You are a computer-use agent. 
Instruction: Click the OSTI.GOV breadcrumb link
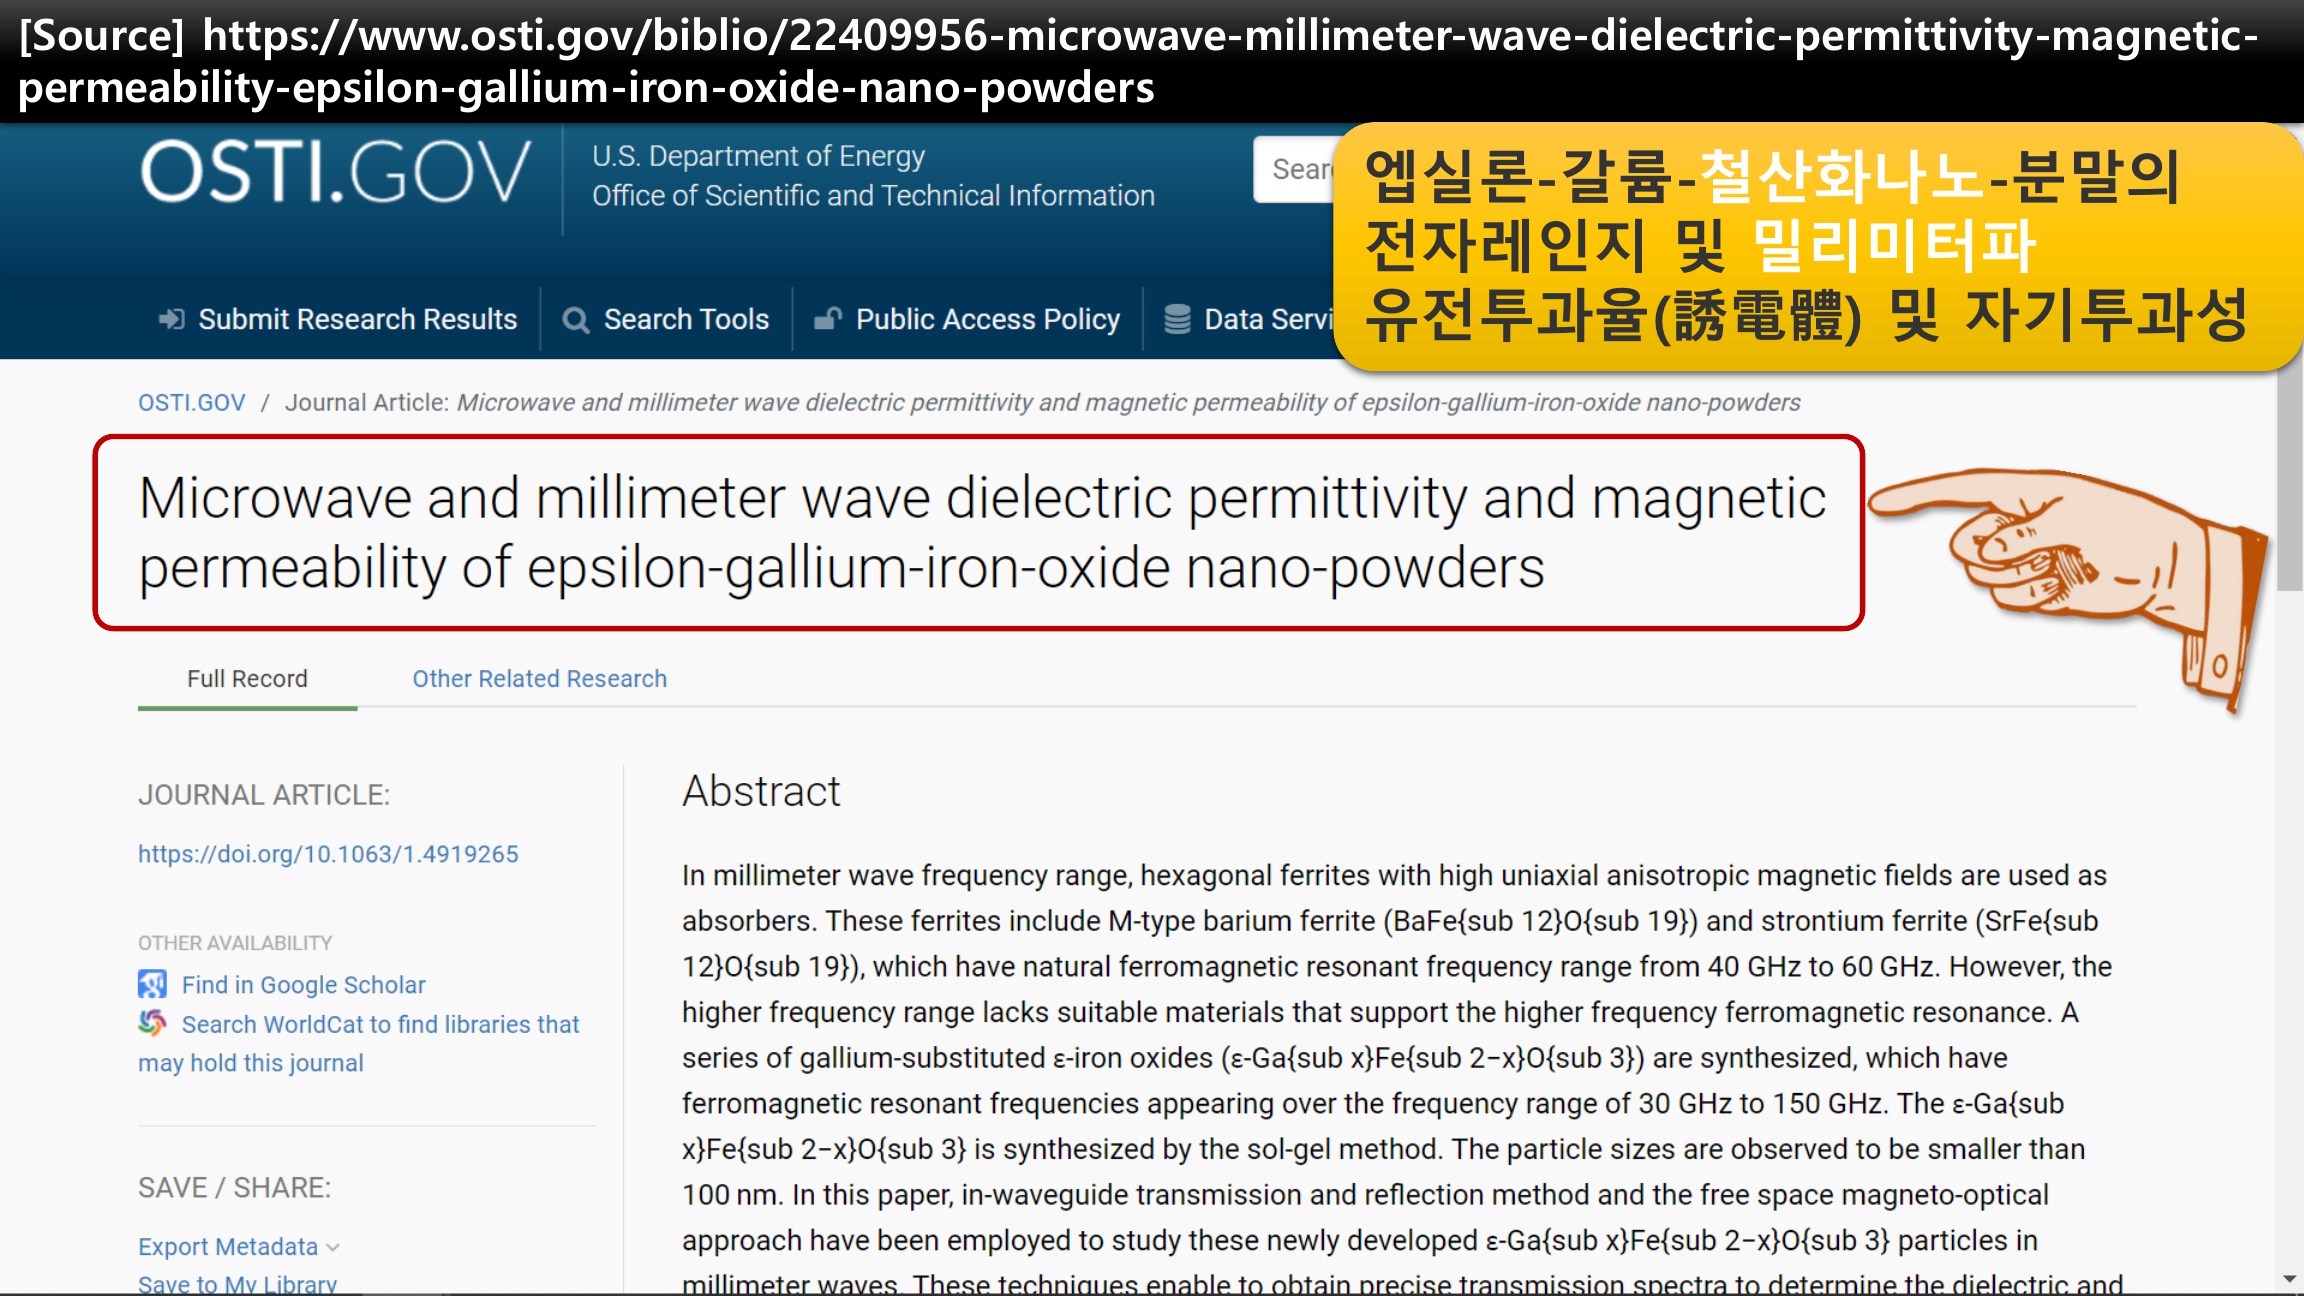pos(191,402)
